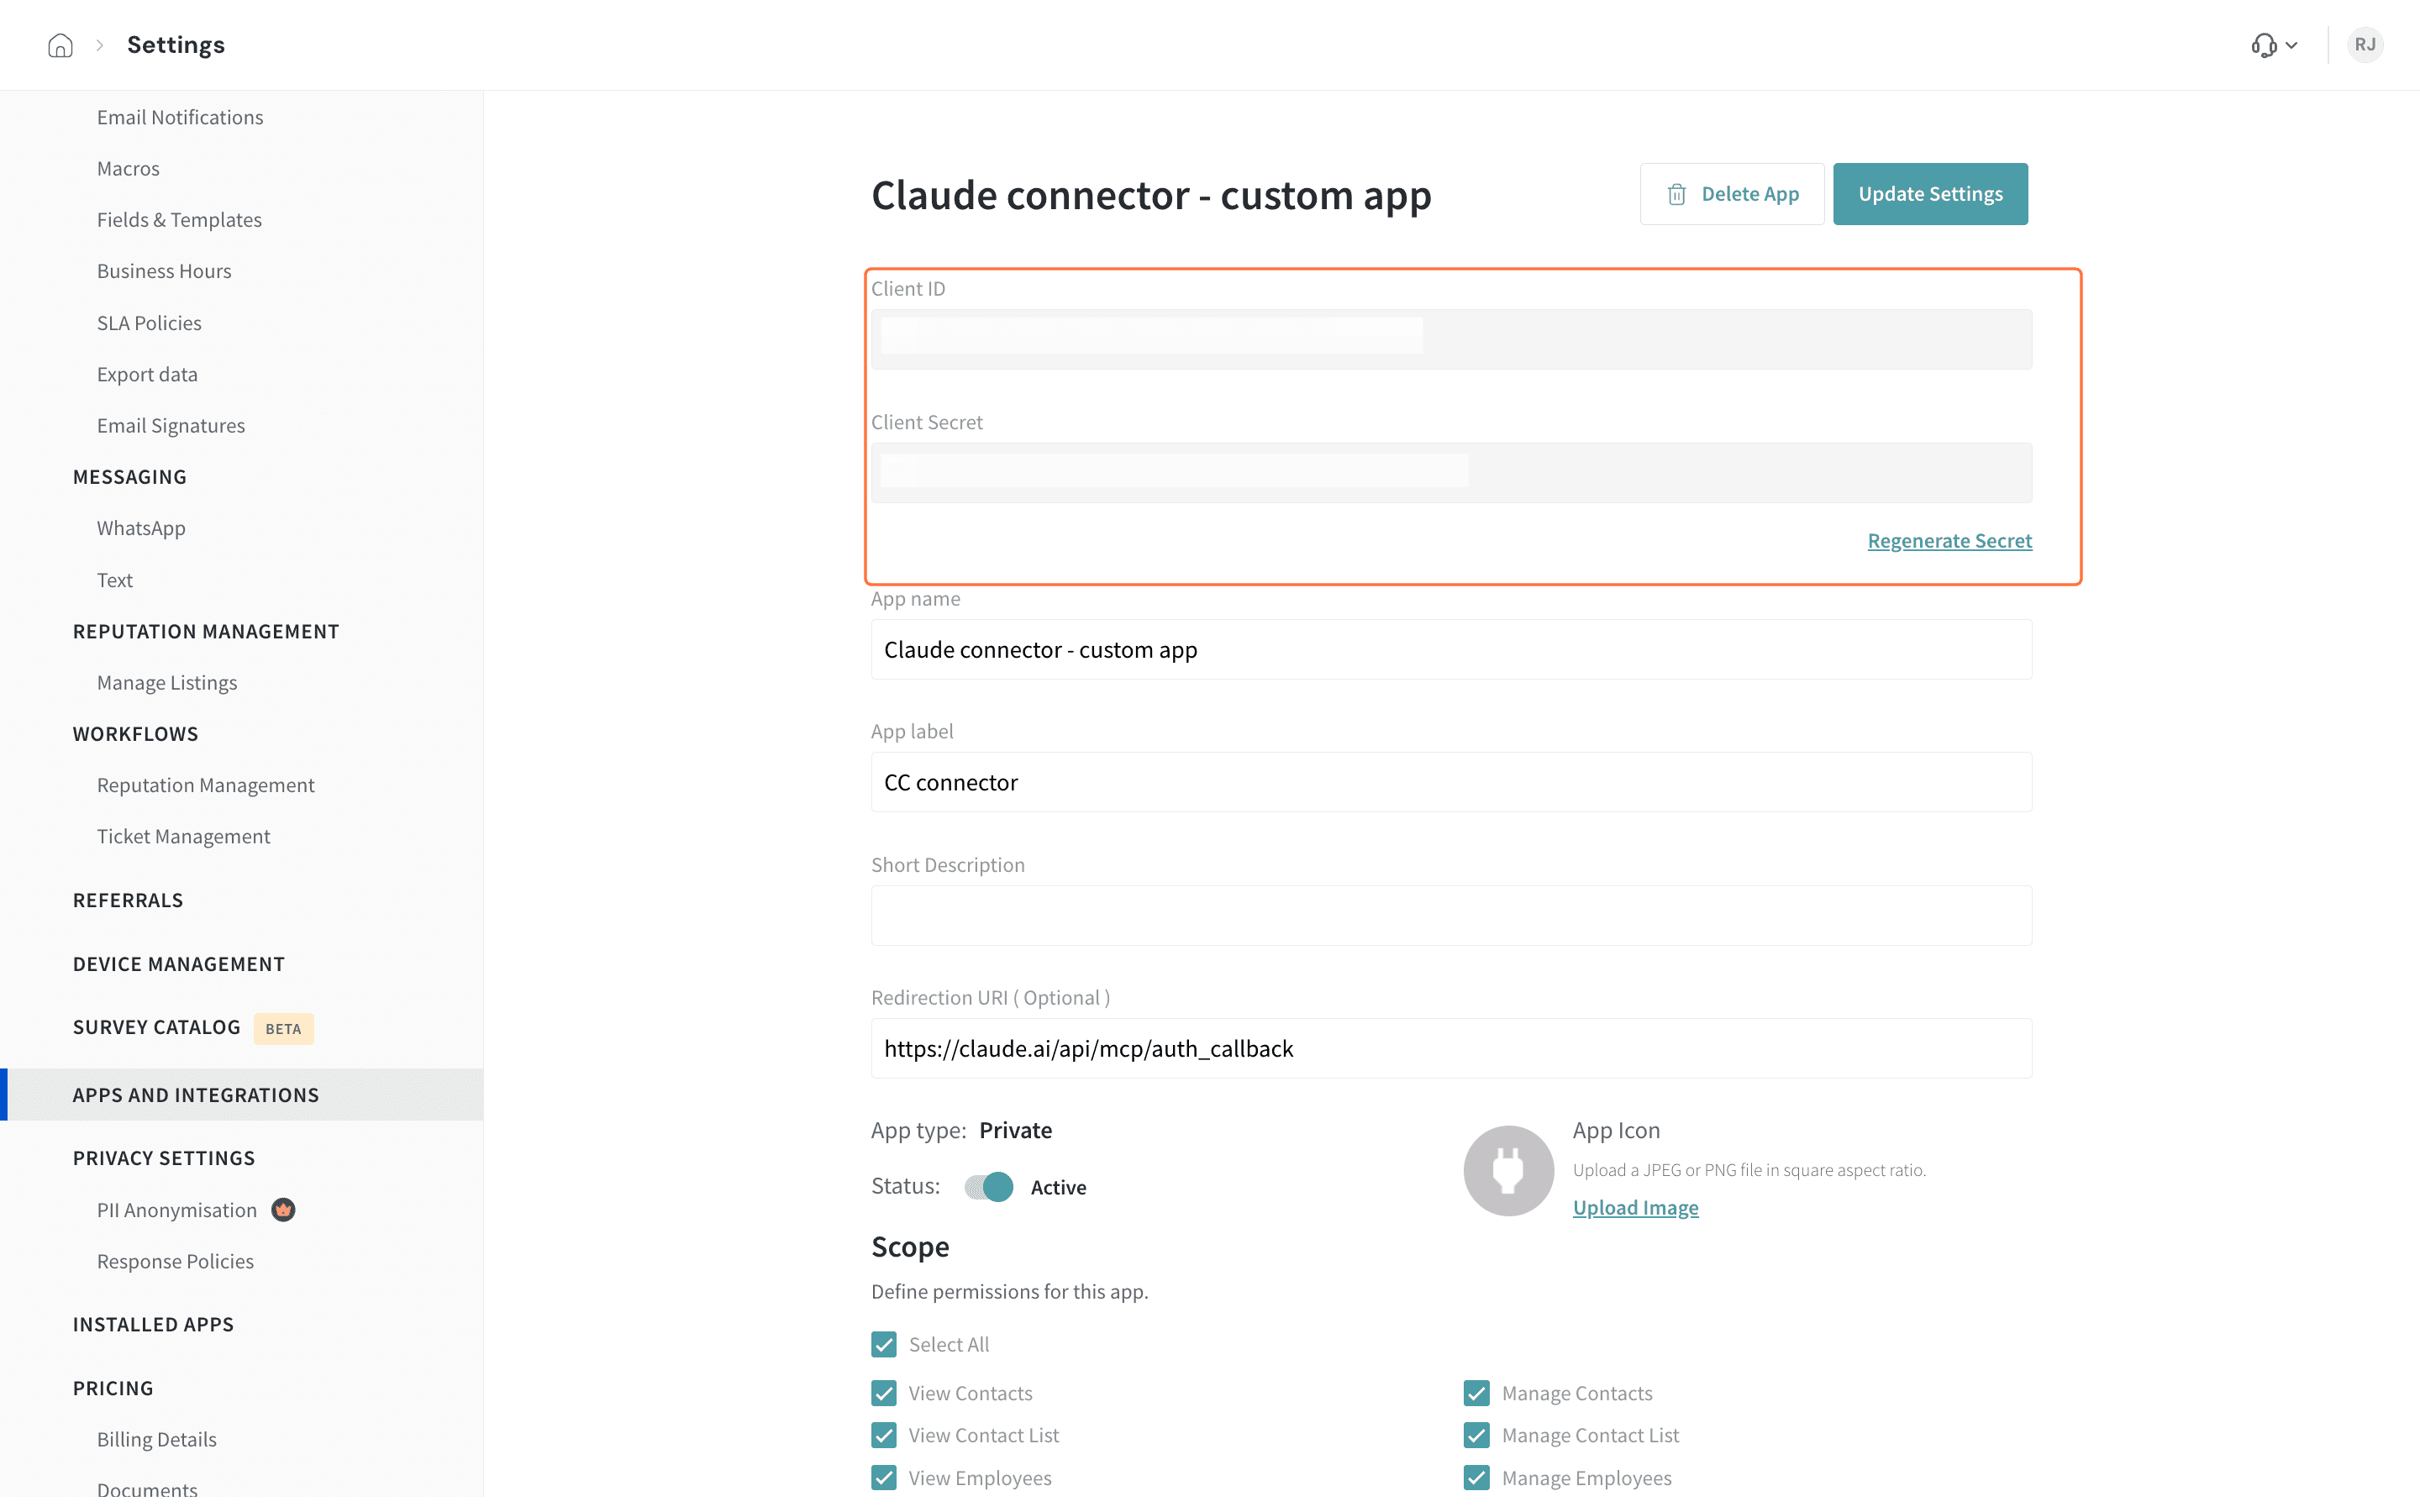The width and height of the screenshot is (2420, 1512).
Task: Open Macros settings
Action: 128,169
